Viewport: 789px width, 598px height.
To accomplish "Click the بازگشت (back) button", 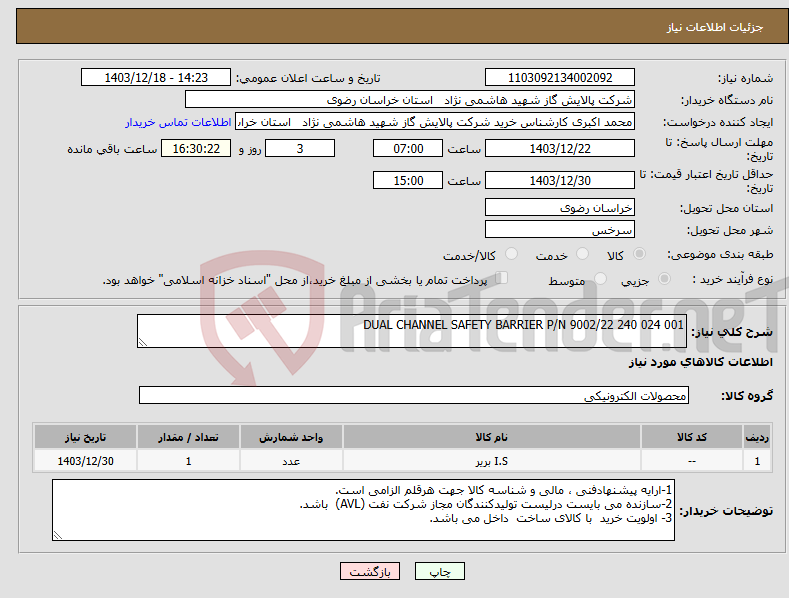I will (370, 571).
